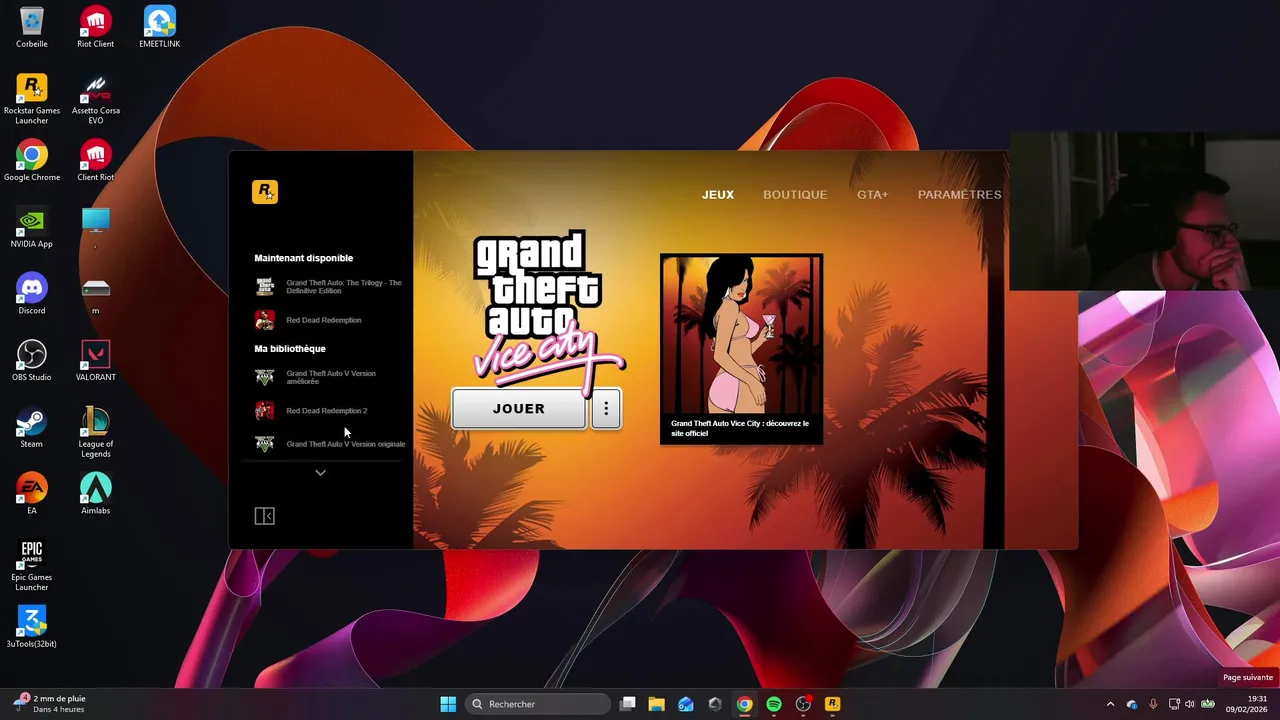
Task: Collapse the launcher sidebar panel
Action: coord(265,516)
